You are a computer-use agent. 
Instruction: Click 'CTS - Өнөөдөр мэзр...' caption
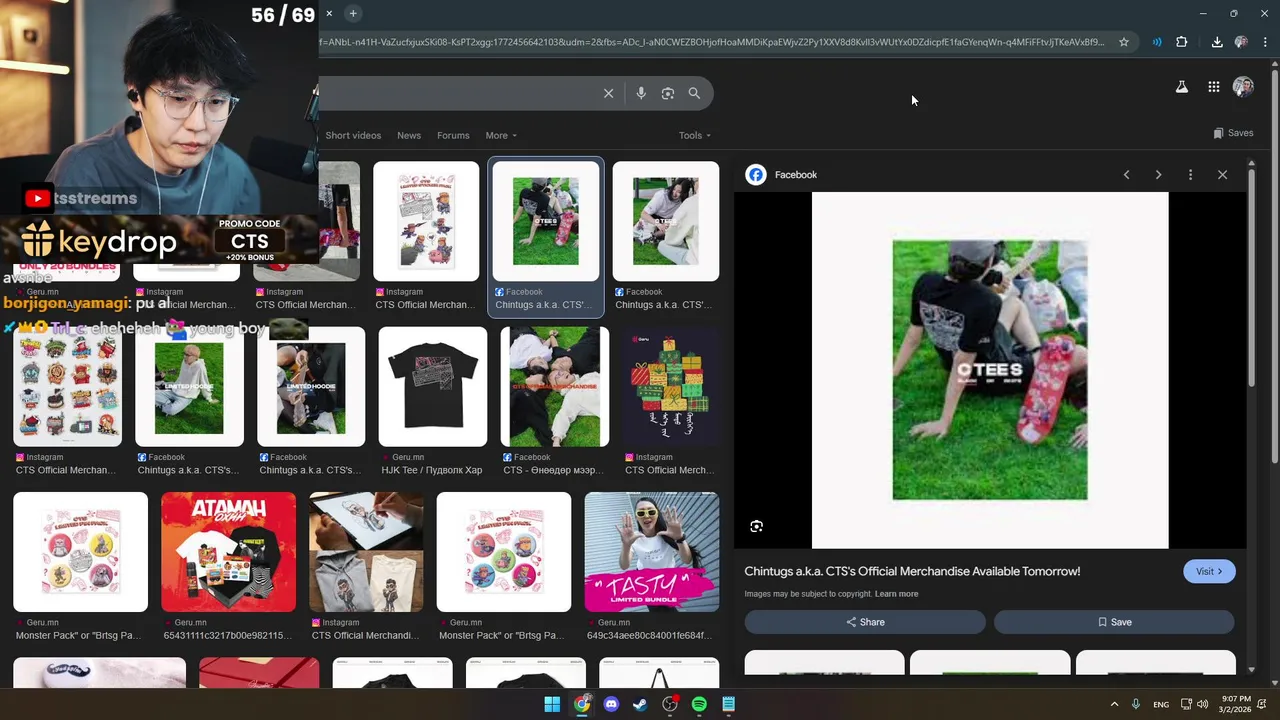553,470
